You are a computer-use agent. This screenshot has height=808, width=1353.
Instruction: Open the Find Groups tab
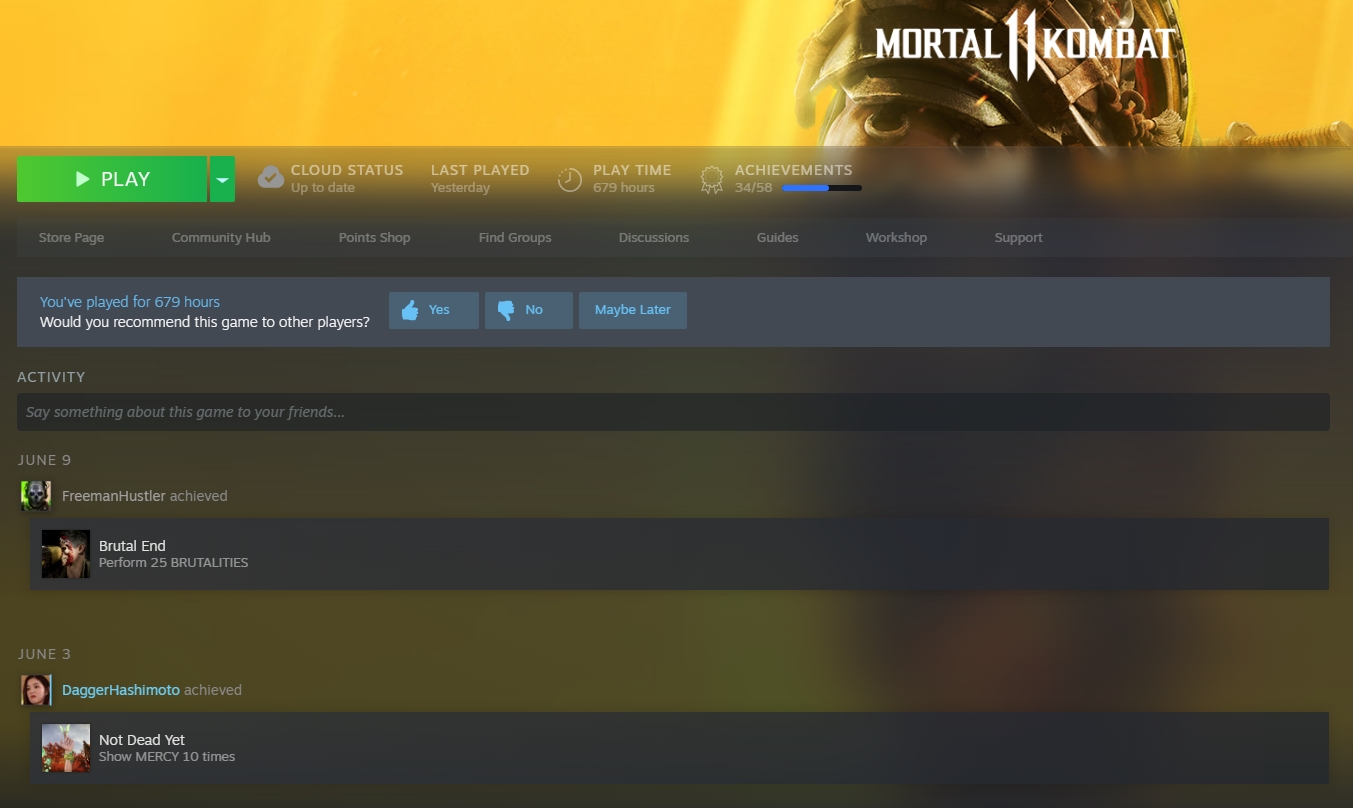tap(515, 238)
